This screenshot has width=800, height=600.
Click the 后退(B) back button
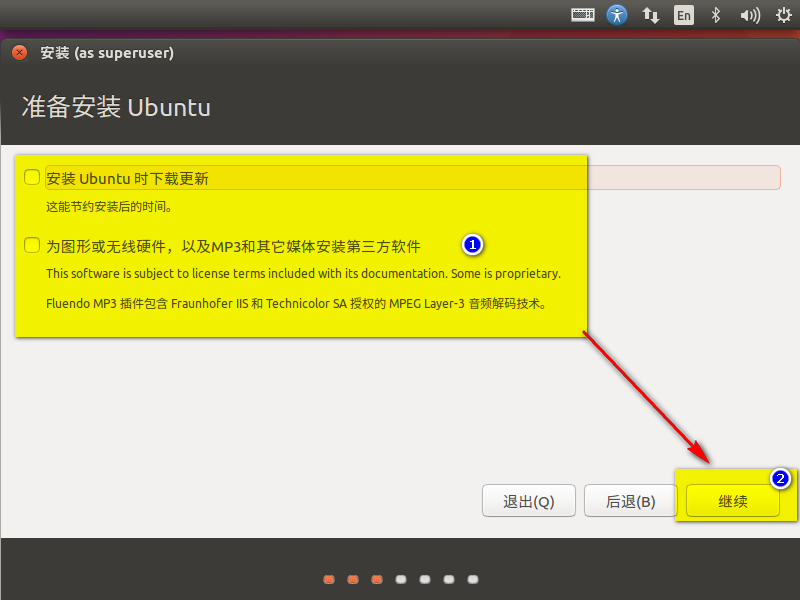(x=631, y=501)
